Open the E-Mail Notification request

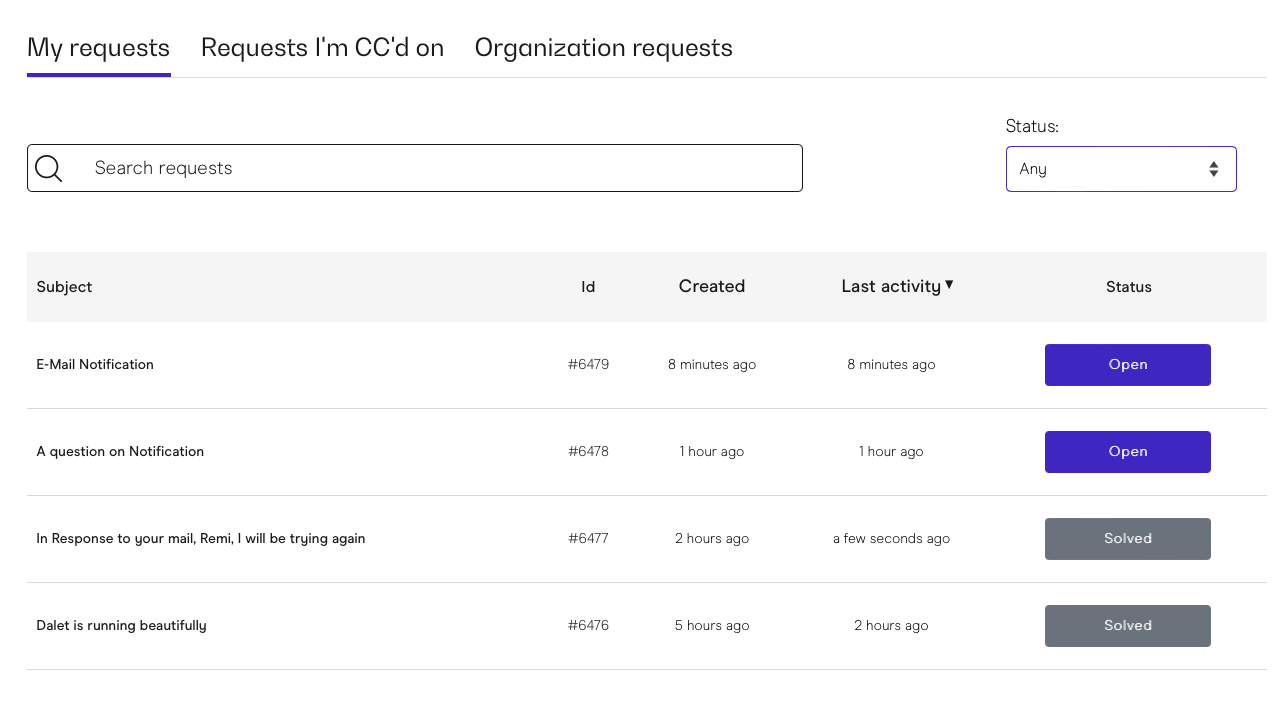click(x=95, y=365)
